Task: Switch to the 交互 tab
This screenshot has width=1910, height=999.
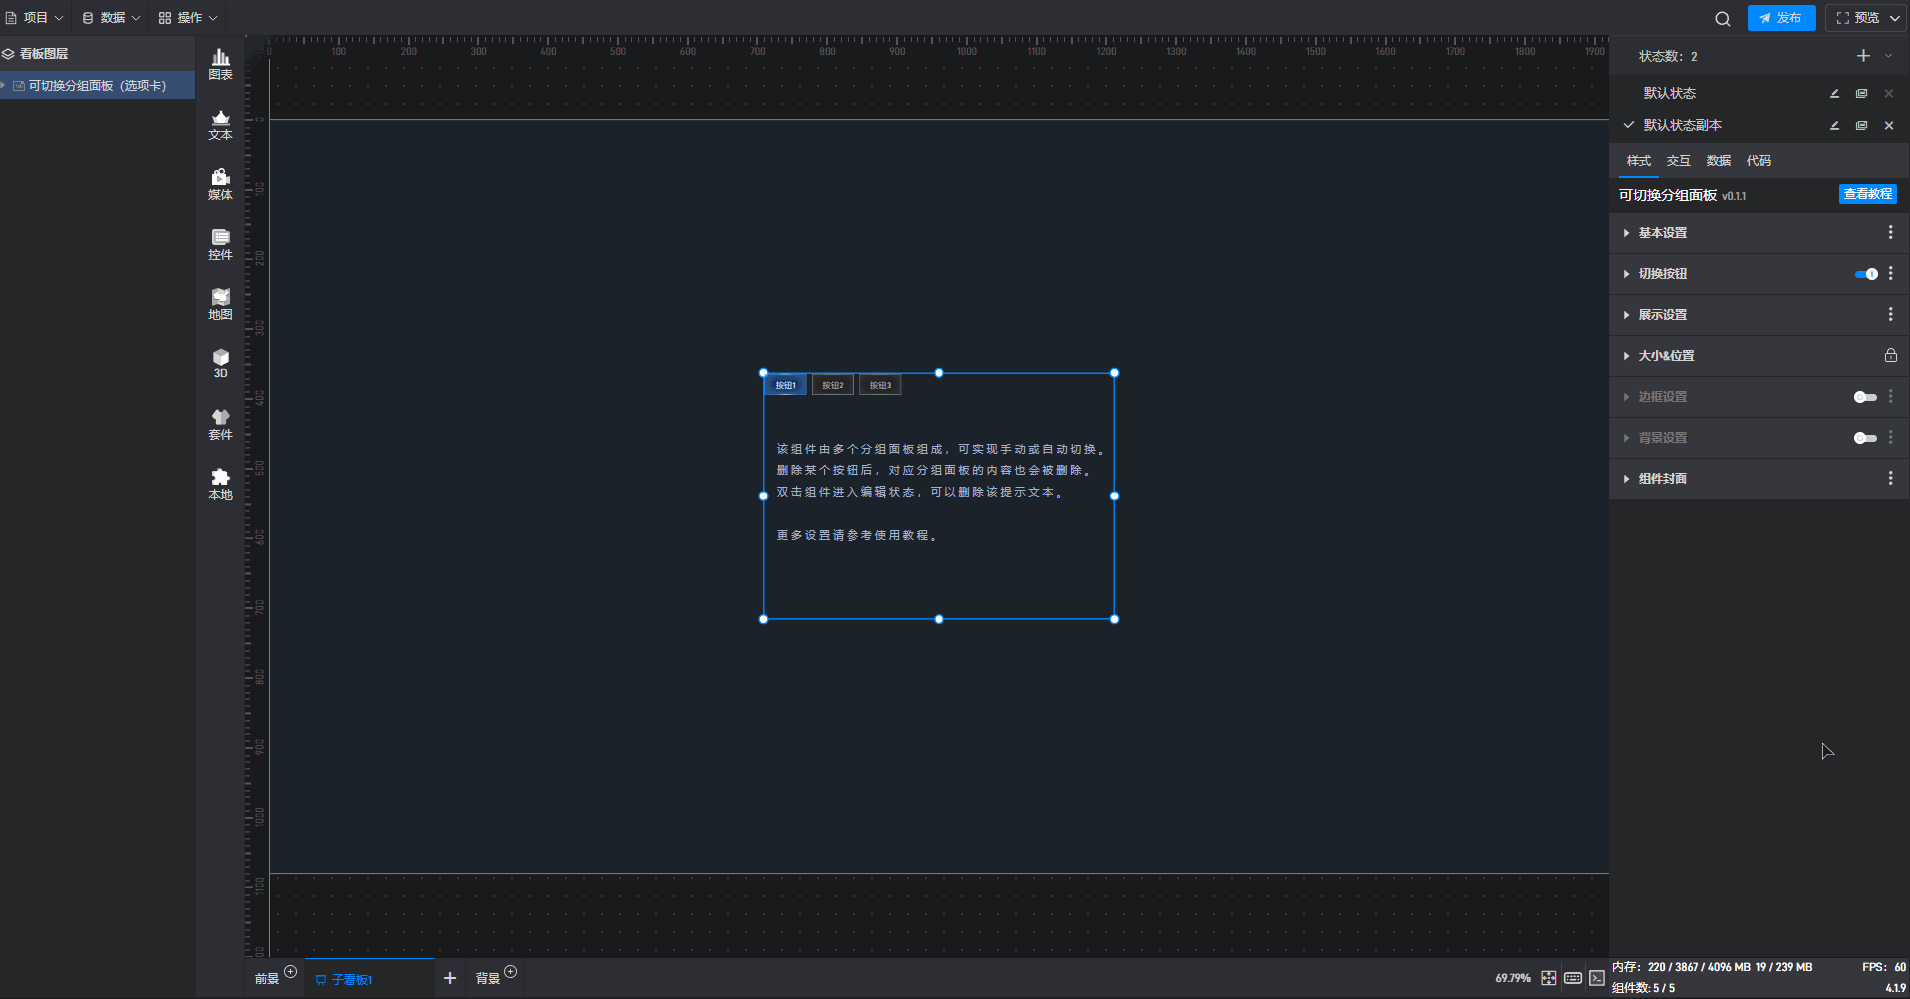Action: pos(1678,161)
